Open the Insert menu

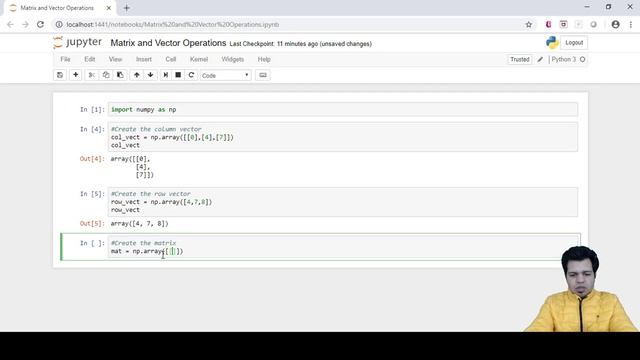144,60
